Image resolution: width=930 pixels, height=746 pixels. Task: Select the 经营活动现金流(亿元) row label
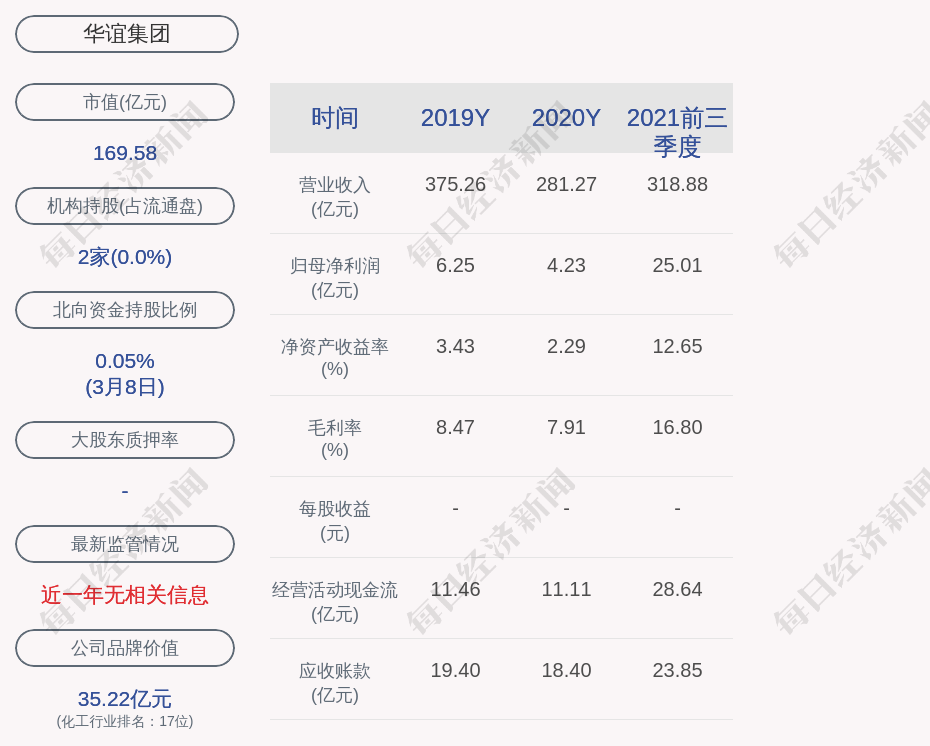coord(335,601)
